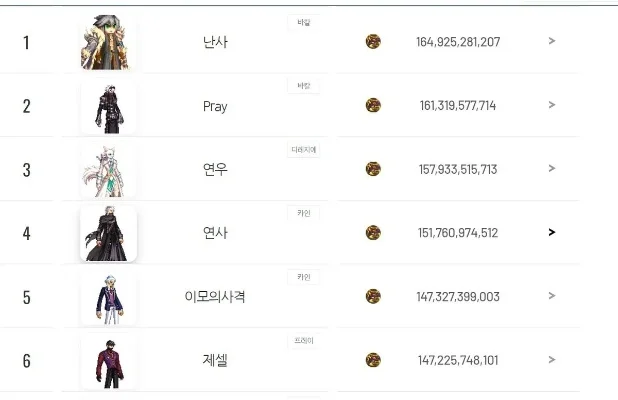Click character name 이모의사격
This screenshot has height=400, width=618.
tap(215, 297)
